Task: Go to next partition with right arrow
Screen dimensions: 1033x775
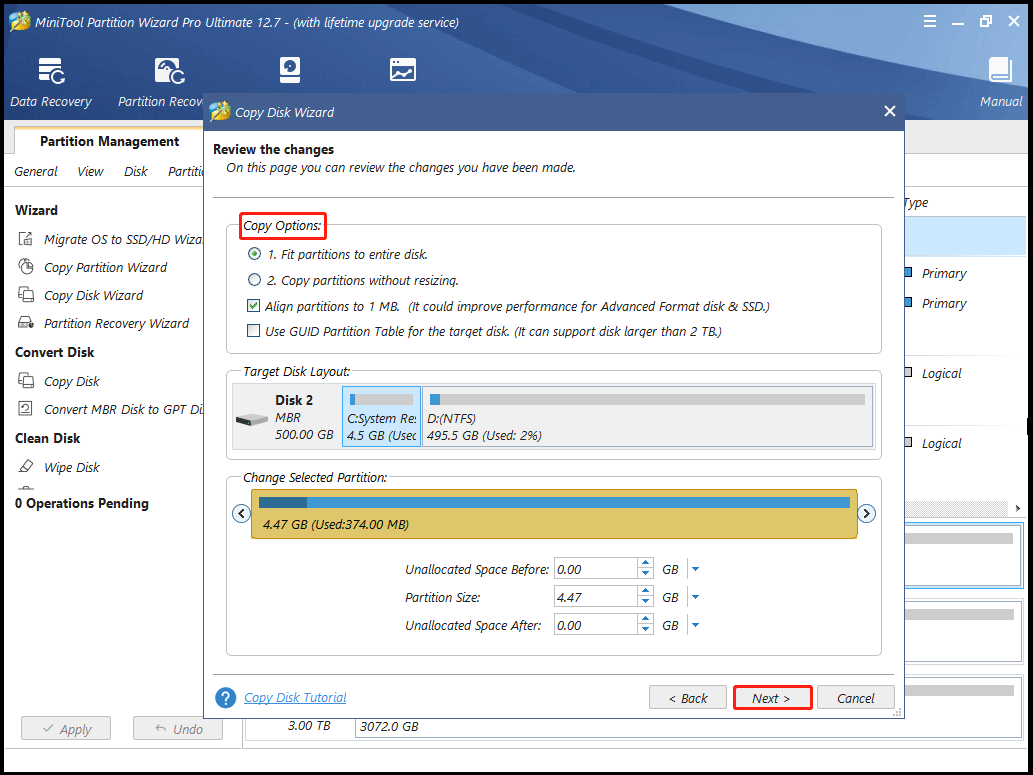Action: click(x=866, y=513)
